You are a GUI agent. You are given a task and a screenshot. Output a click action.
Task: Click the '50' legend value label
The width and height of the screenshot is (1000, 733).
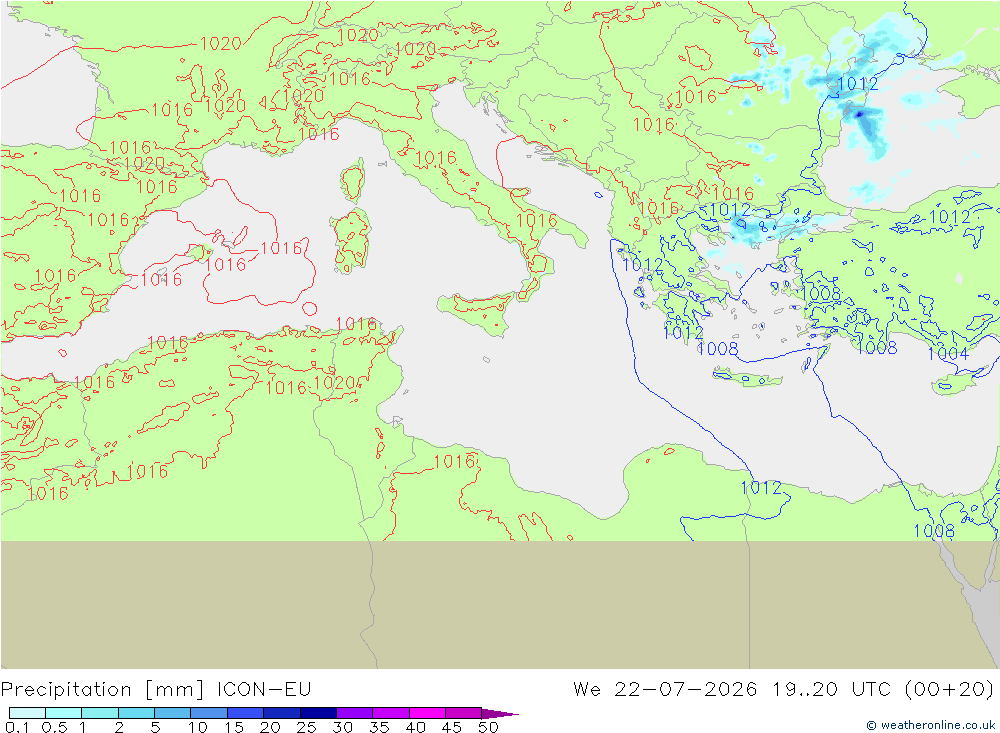pyautogui.click(x=488, y=727)
